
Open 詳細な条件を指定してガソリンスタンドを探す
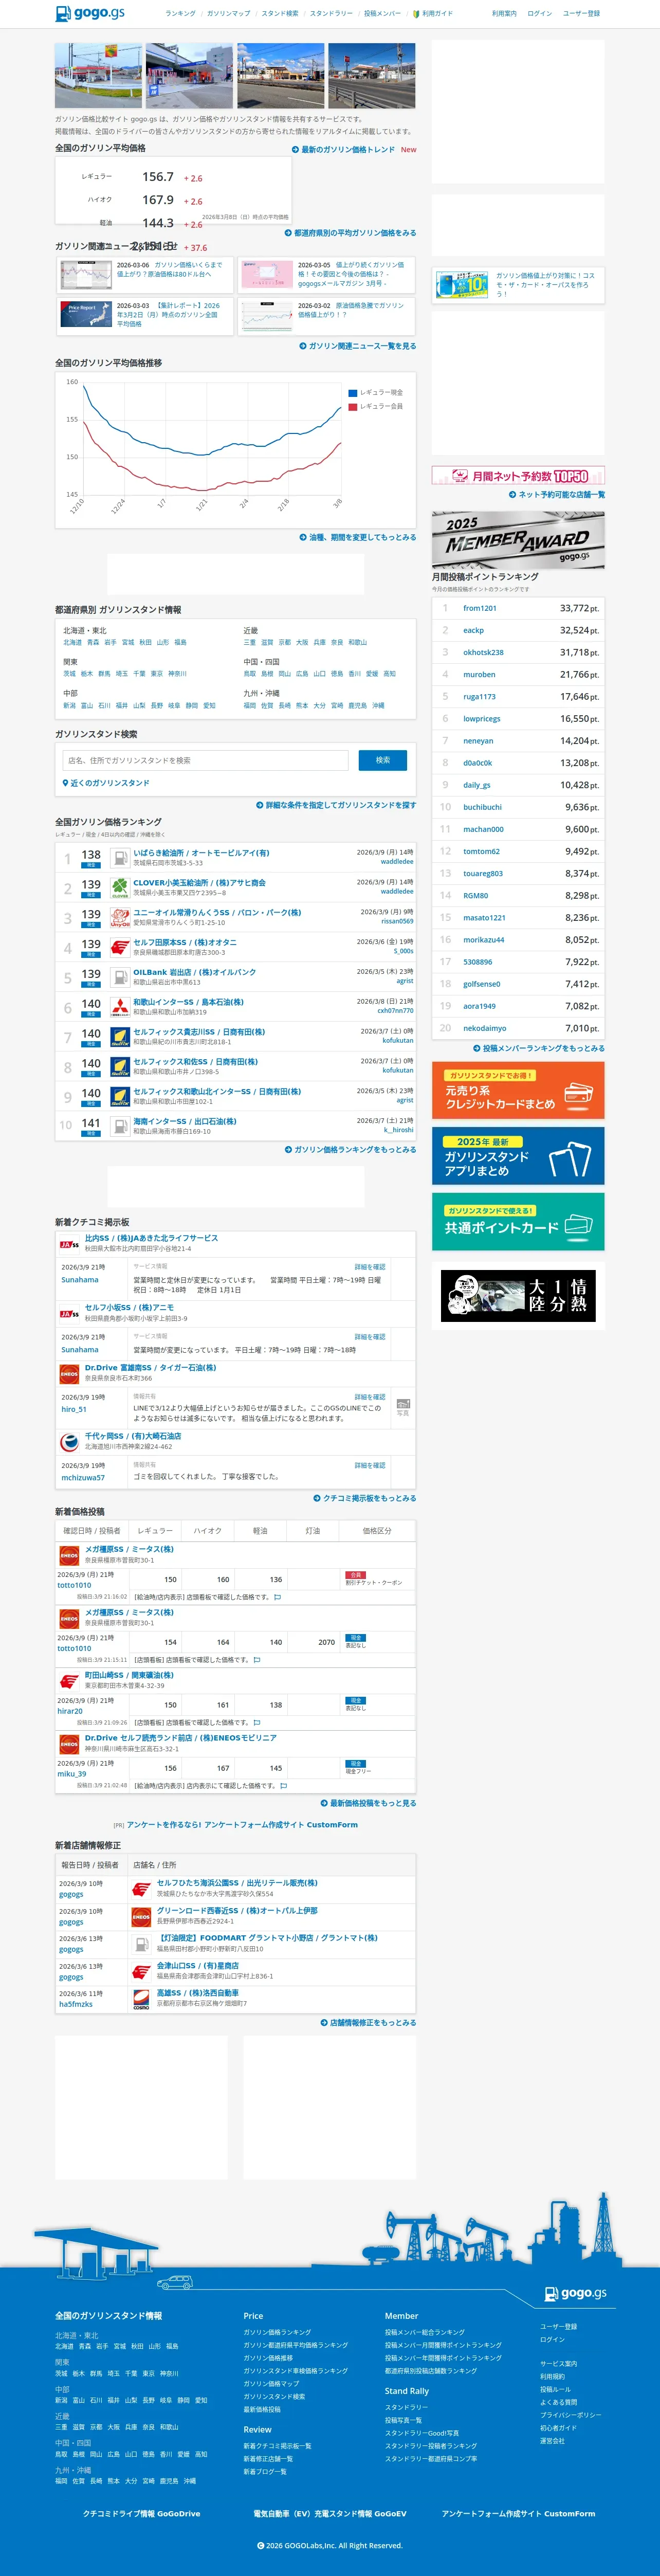(336, 805)
